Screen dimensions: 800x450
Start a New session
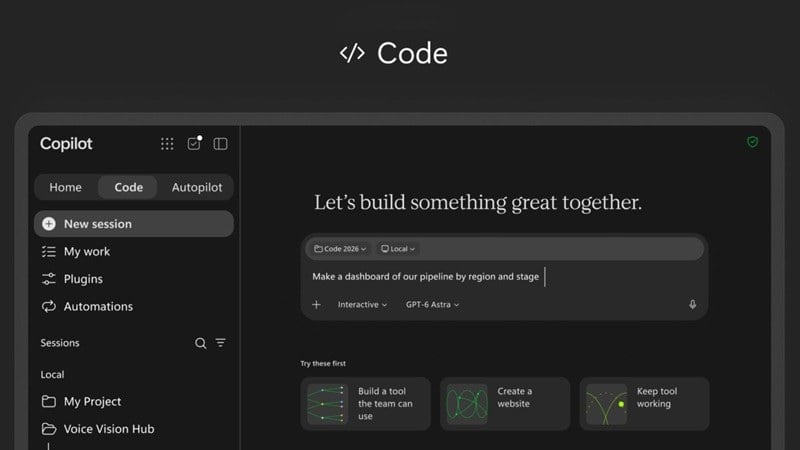pos(134,223)
